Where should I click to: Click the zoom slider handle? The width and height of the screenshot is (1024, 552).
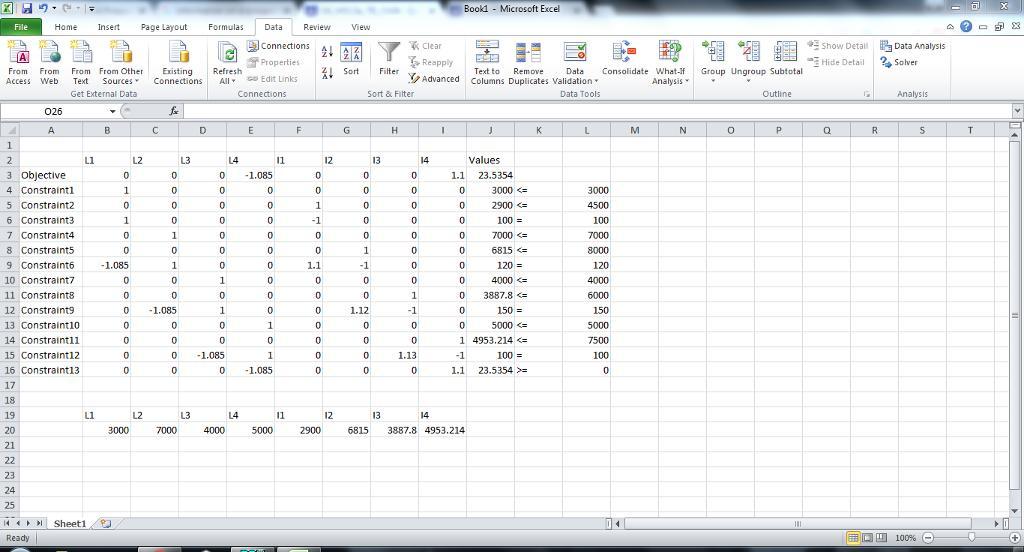point(972,538)
